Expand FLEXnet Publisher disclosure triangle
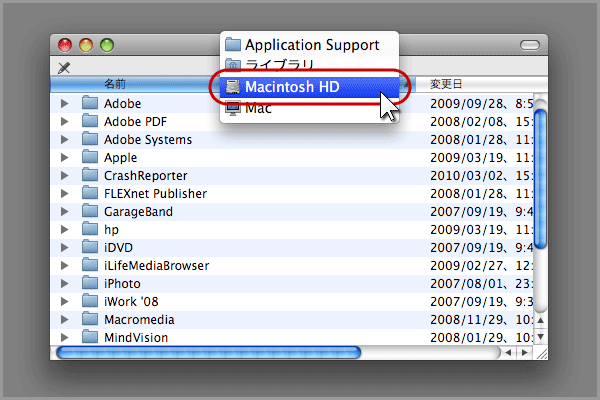Screen dimensions: 600x400 tap(65, 193)
